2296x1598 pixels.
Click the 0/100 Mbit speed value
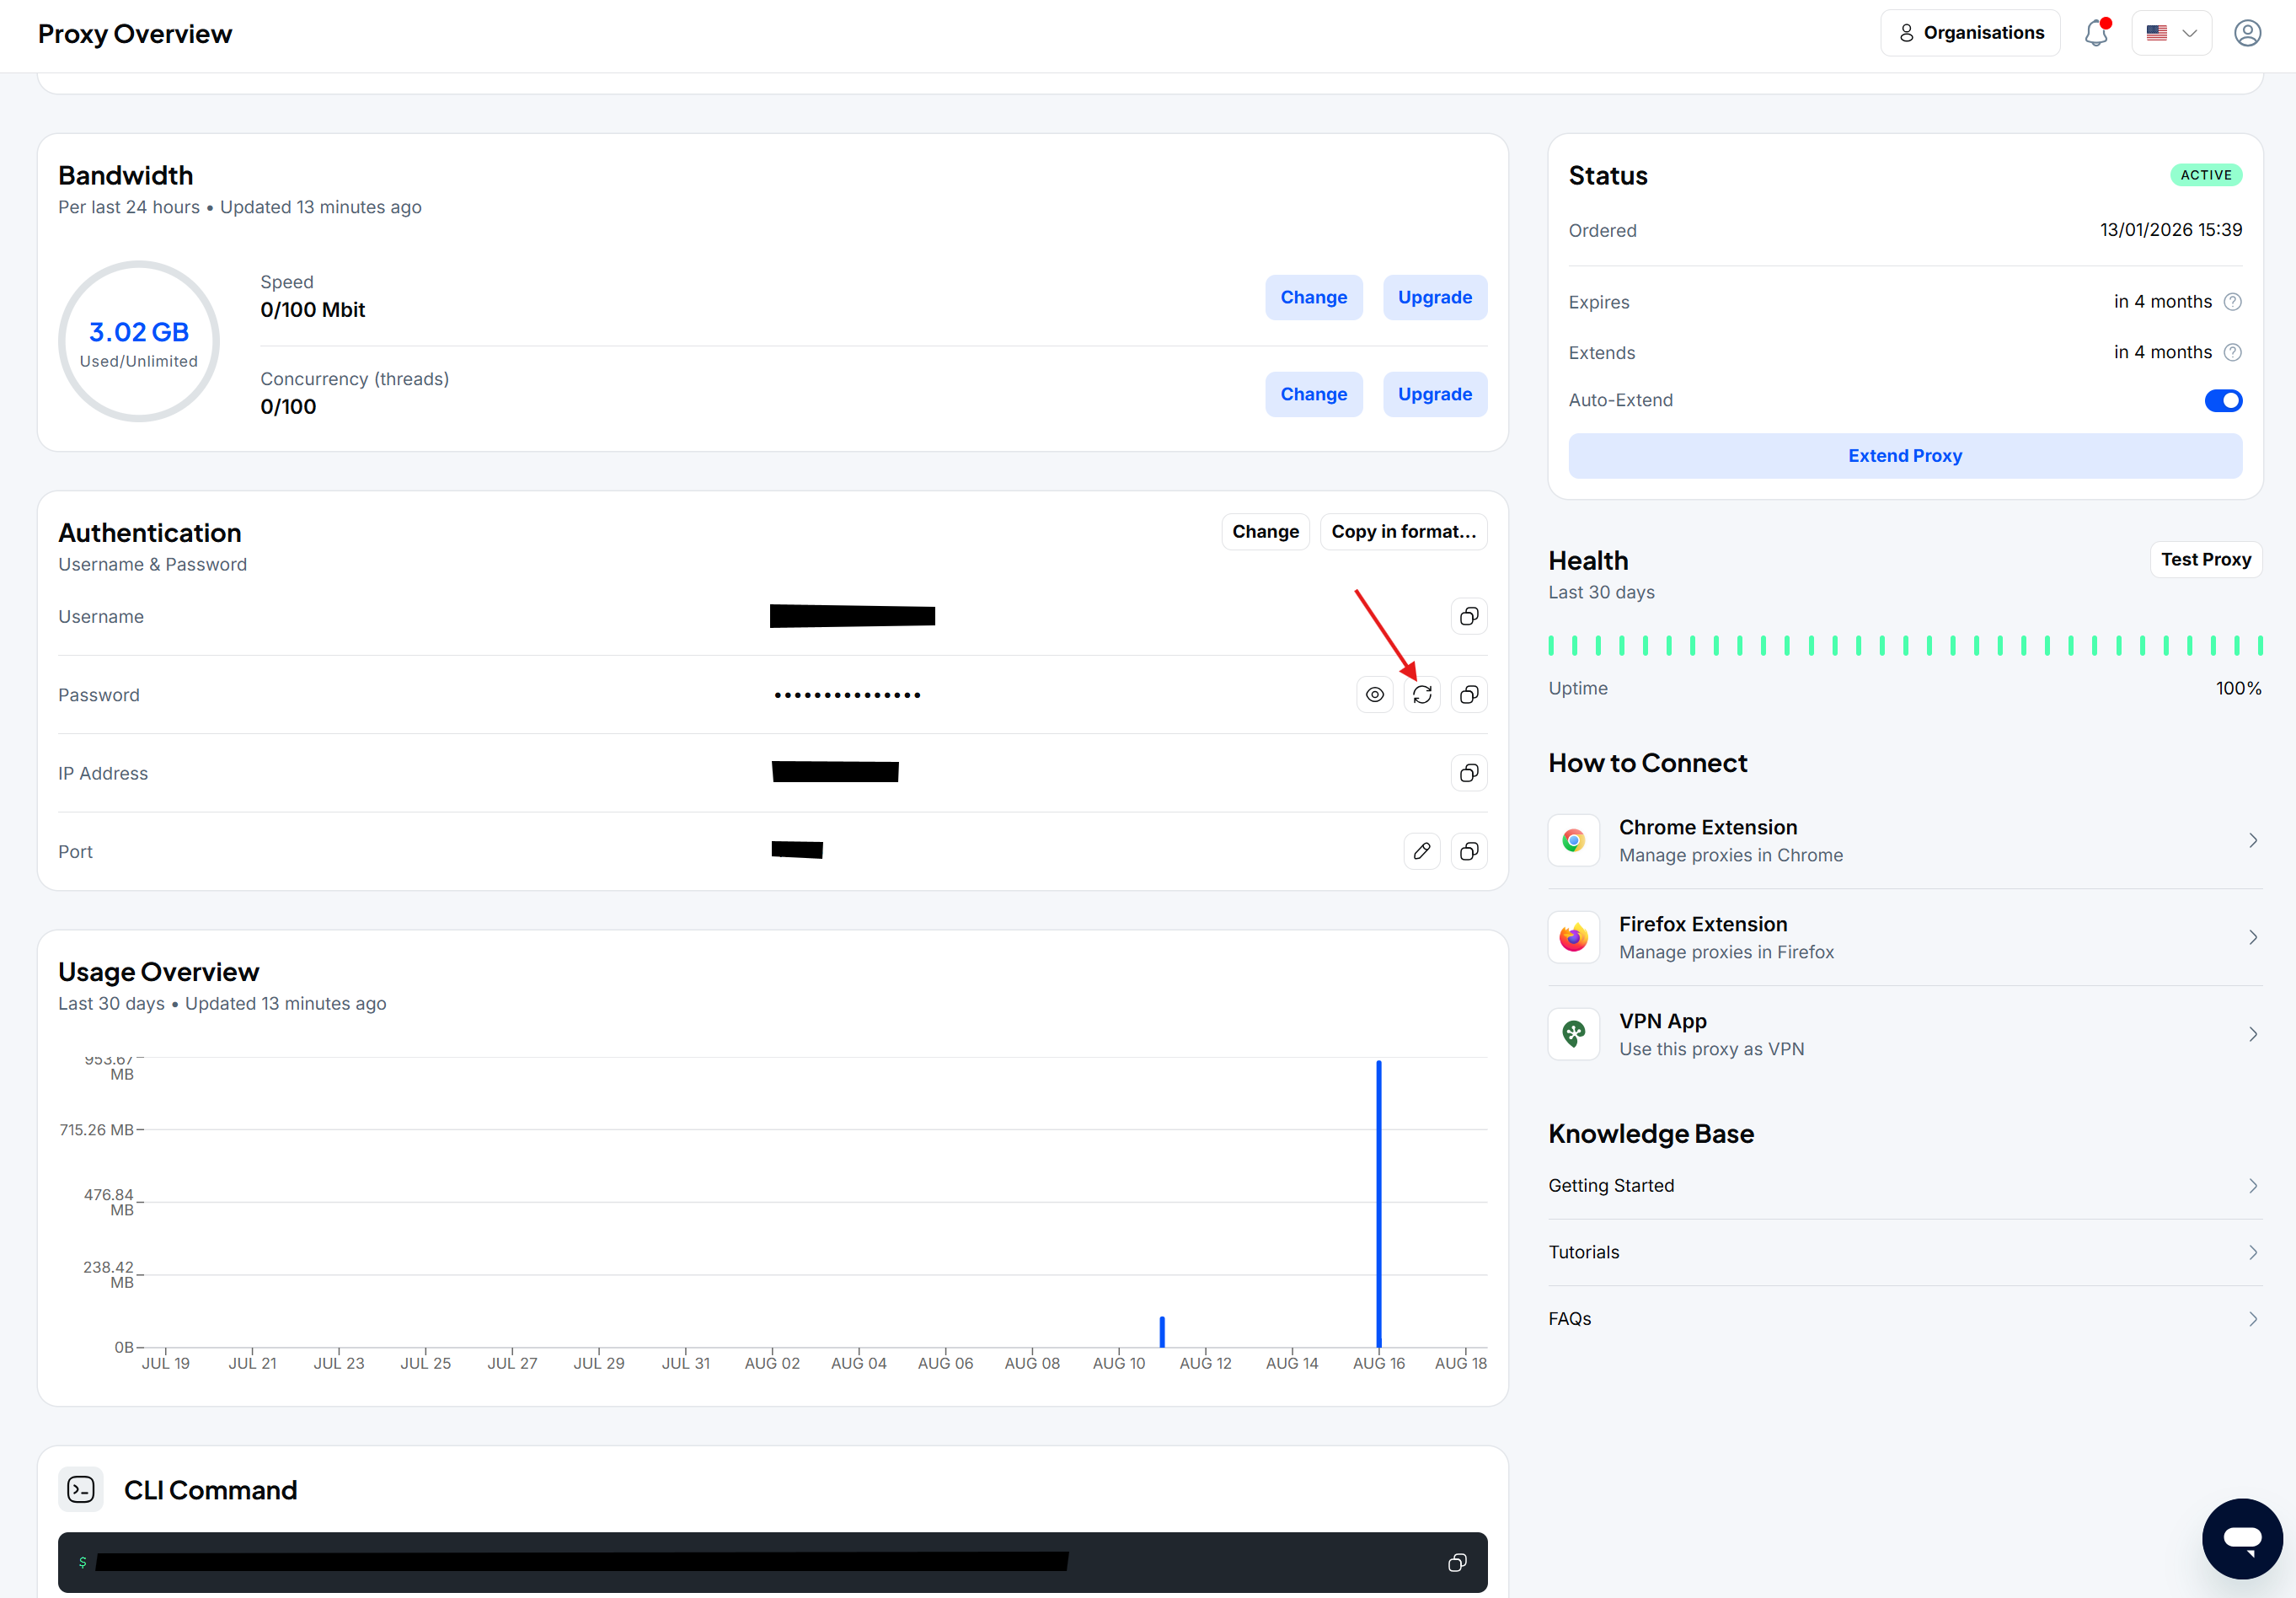click(313, 310)
